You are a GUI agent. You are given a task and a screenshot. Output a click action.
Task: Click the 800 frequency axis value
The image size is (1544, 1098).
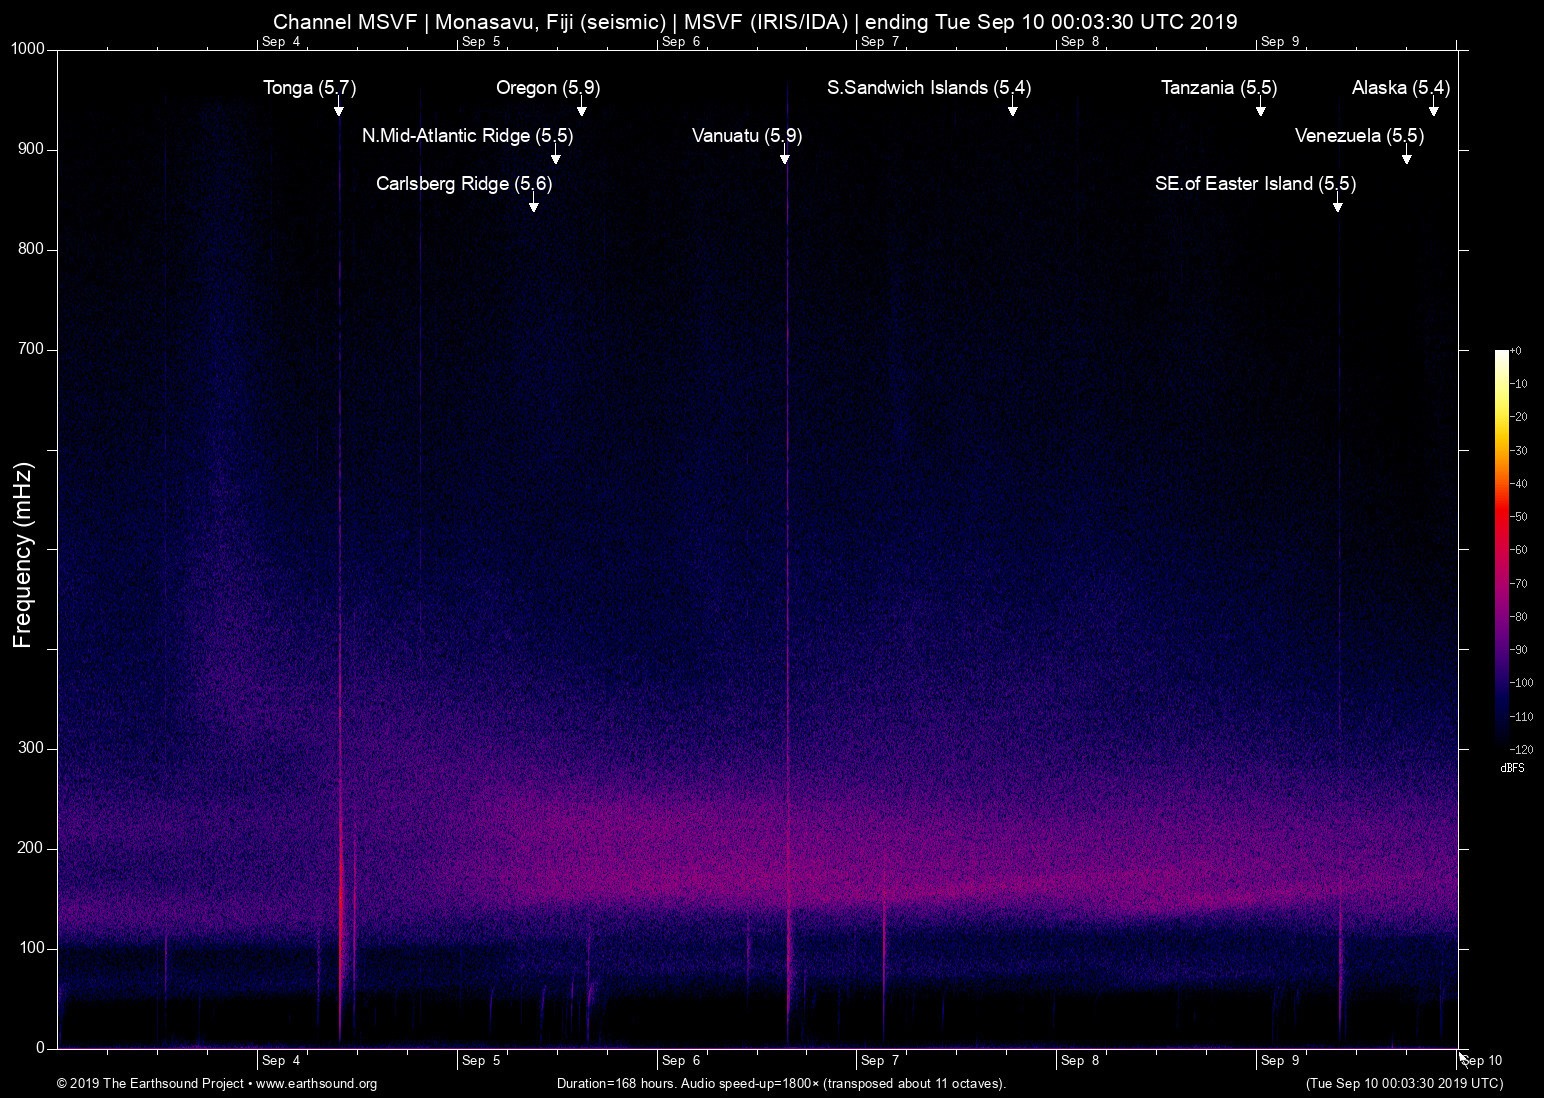[32, 249]
